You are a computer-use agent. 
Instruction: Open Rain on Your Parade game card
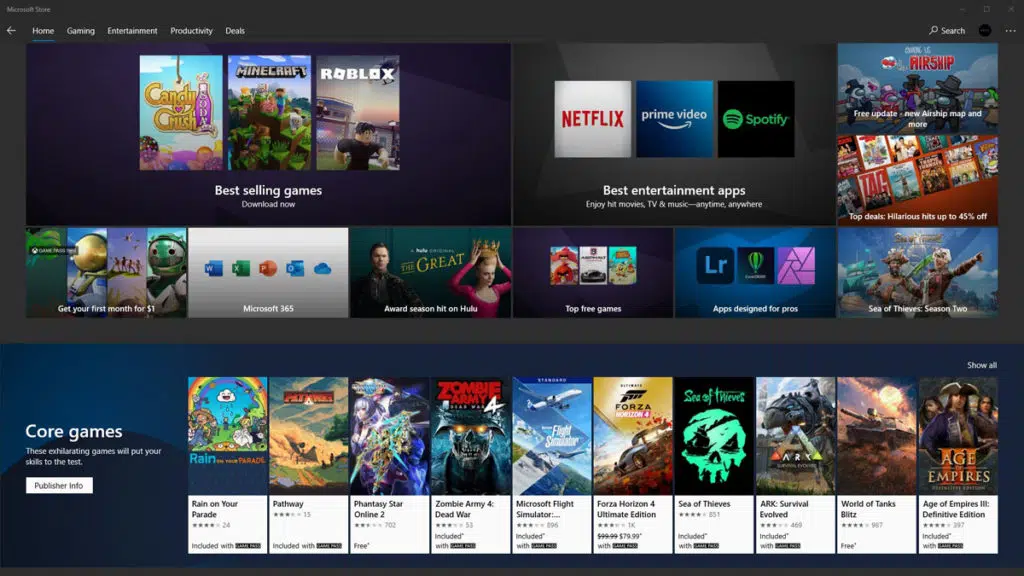coord(227,465)
